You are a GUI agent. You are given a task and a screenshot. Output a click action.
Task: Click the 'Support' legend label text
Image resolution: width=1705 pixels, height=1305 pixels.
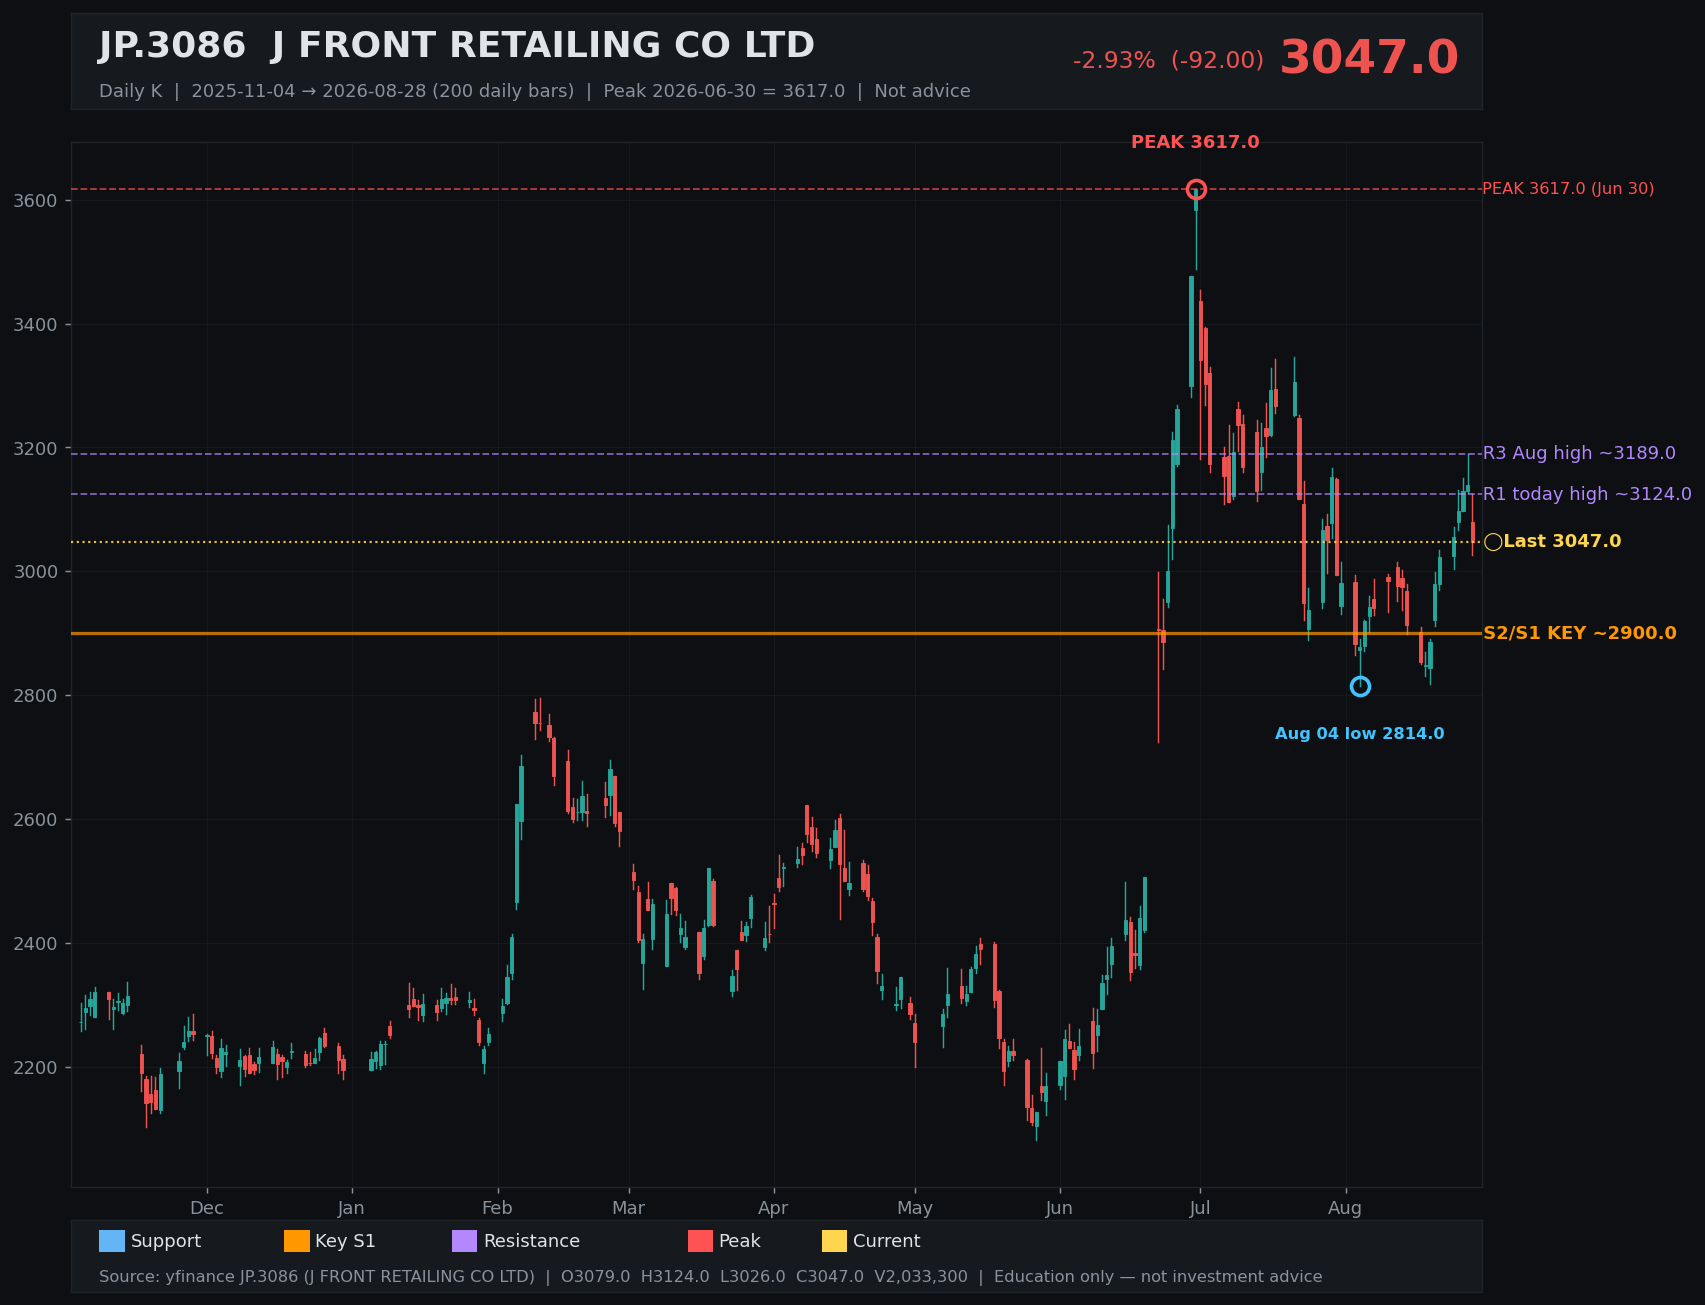pyautogui.click(x=166, y=1241)
